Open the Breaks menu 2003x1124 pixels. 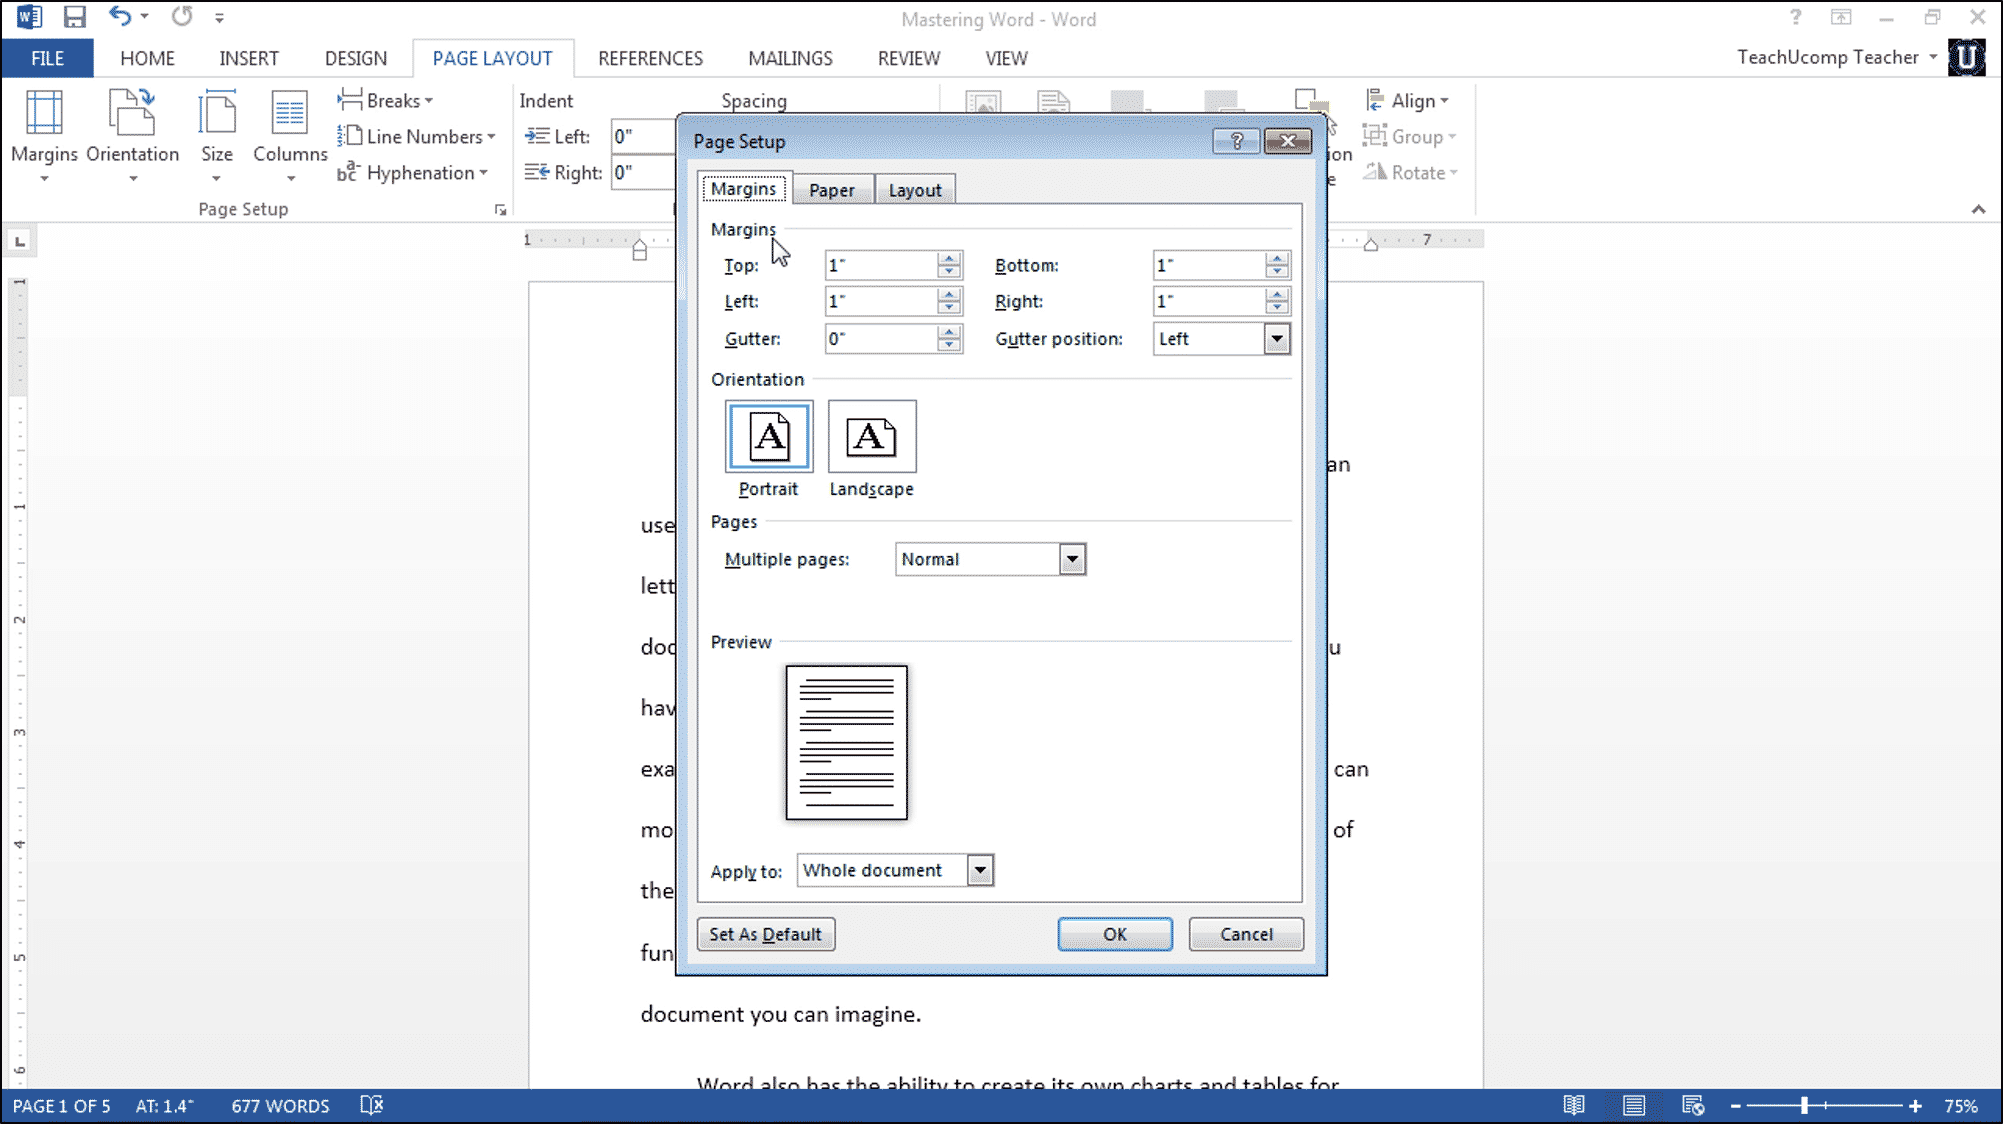click(x=388, y=100)
